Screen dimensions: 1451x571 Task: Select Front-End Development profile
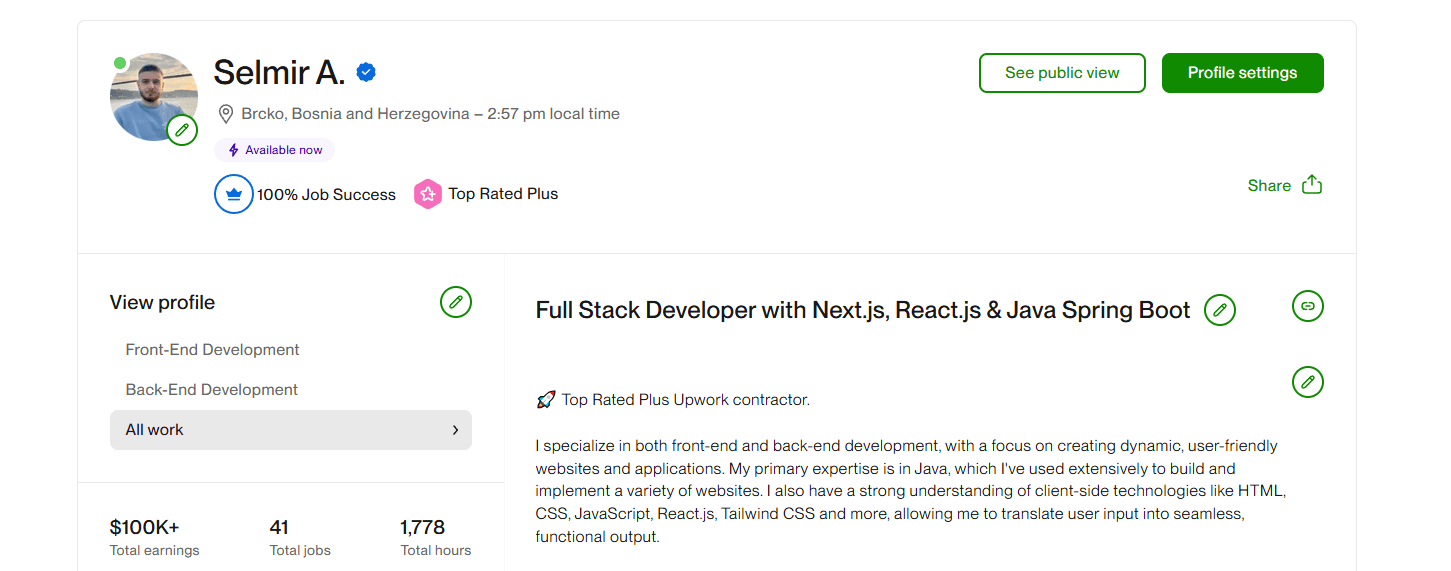(212, 350)
